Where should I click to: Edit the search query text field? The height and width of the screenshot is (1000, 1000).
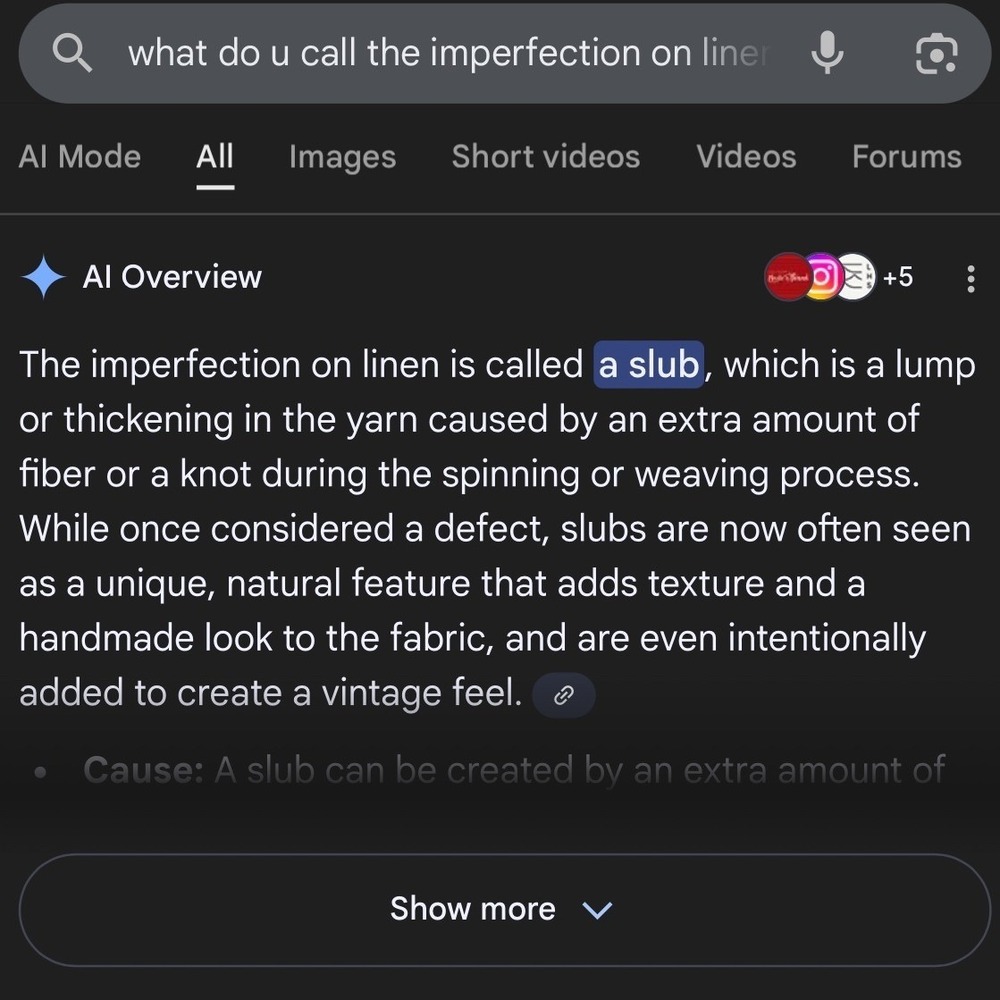450,52
